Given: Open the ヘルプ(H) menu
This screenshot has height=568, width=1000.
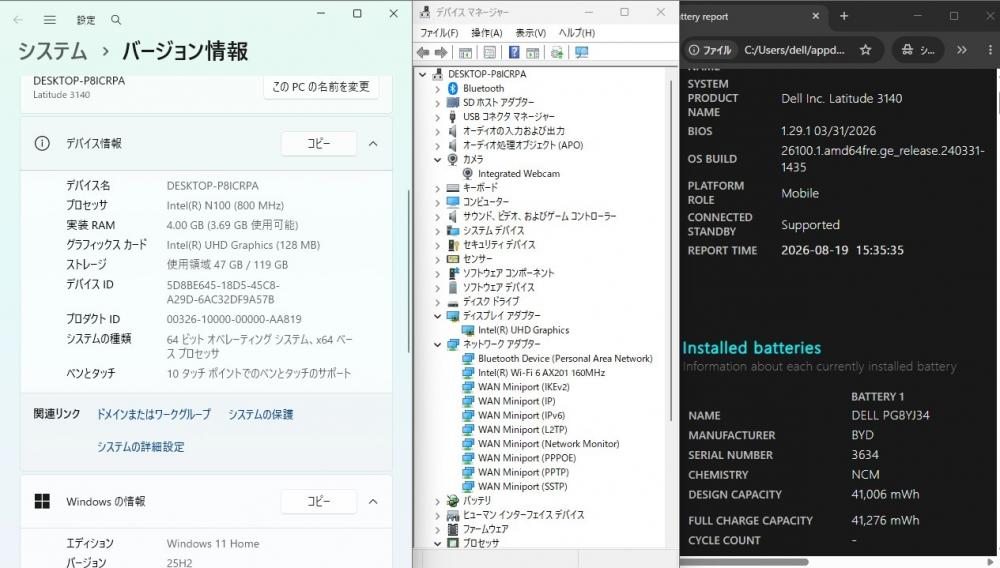Looking at the screenshot, I should tap(577, 33).
